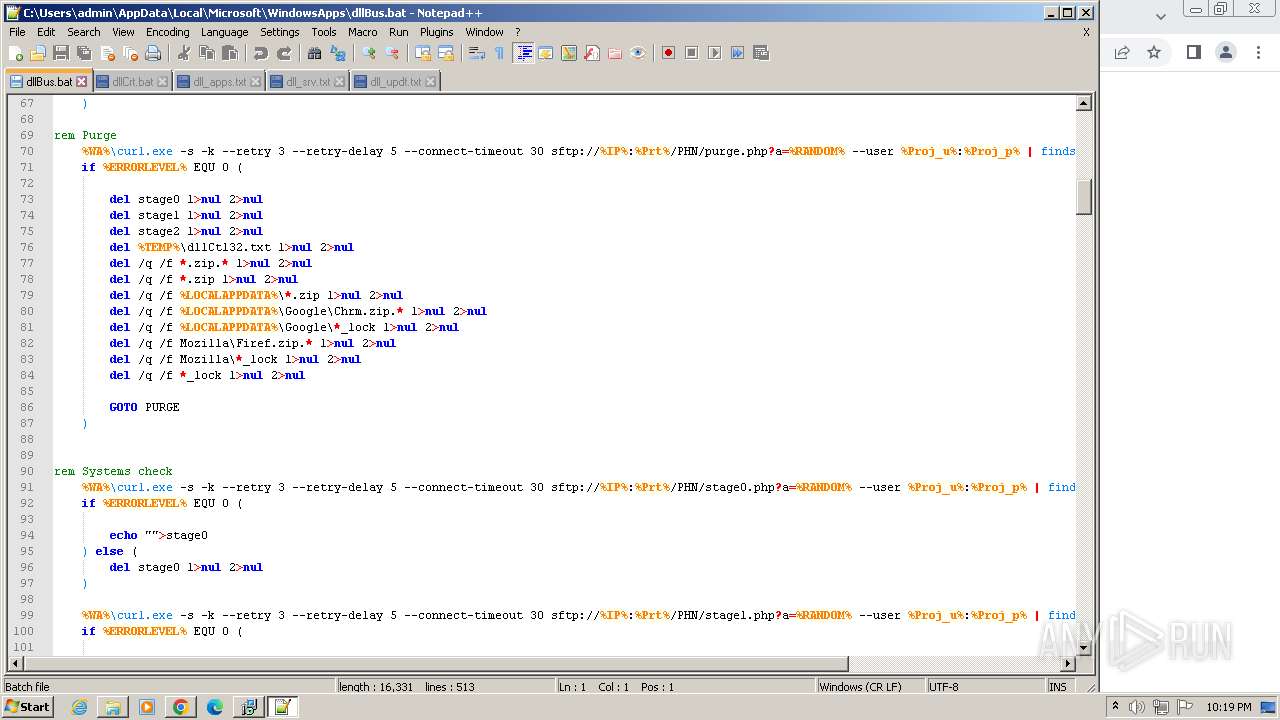Toggle show all characters pilcrow icon
Screen dimensions: 1280x720
click(500, 53)
